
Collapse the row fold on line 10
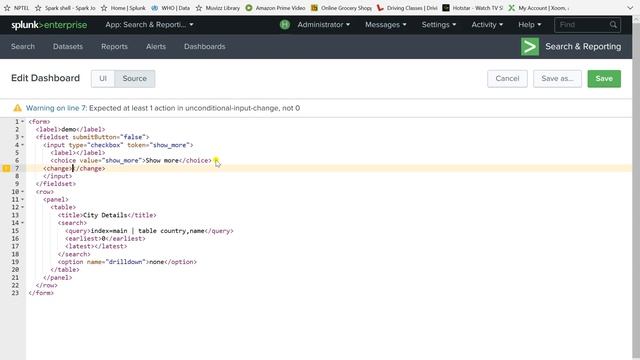(22, 191)
